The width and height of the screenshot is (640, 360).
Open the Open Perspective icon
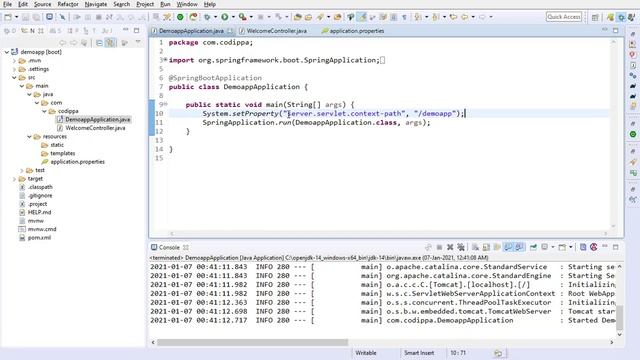tap(595, 17)
